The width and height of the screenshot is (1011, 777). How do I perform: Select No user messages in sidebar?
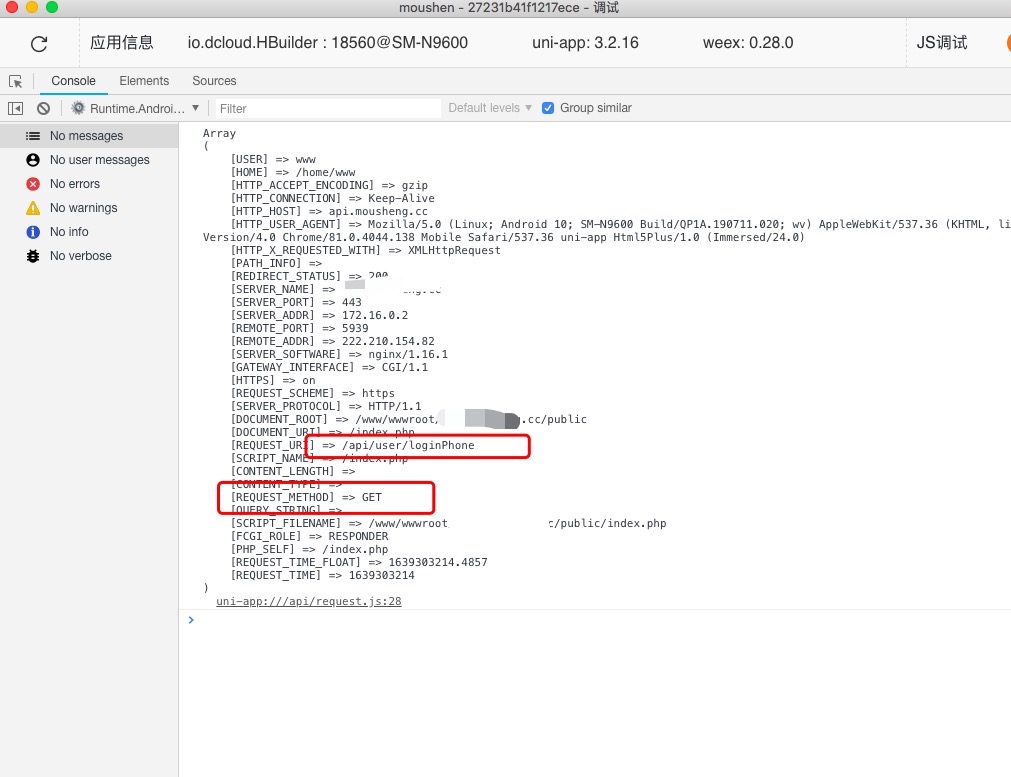(99, 160)
